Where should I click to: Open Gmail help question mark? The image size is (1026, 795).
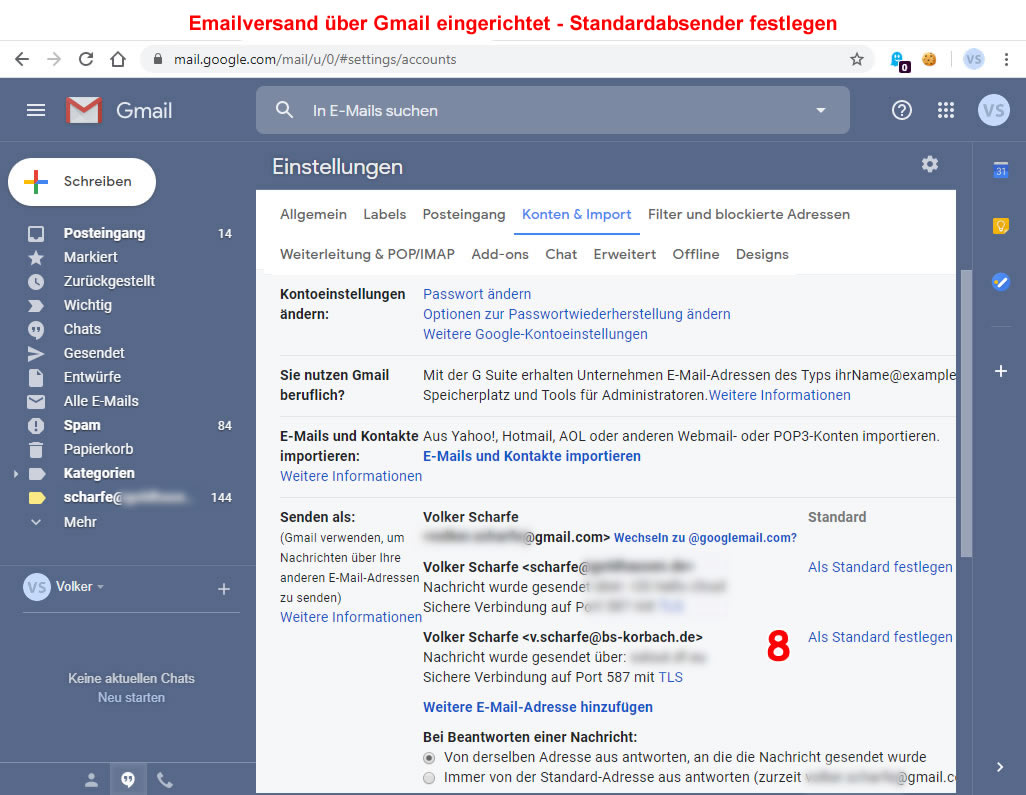tap(902, 110)
